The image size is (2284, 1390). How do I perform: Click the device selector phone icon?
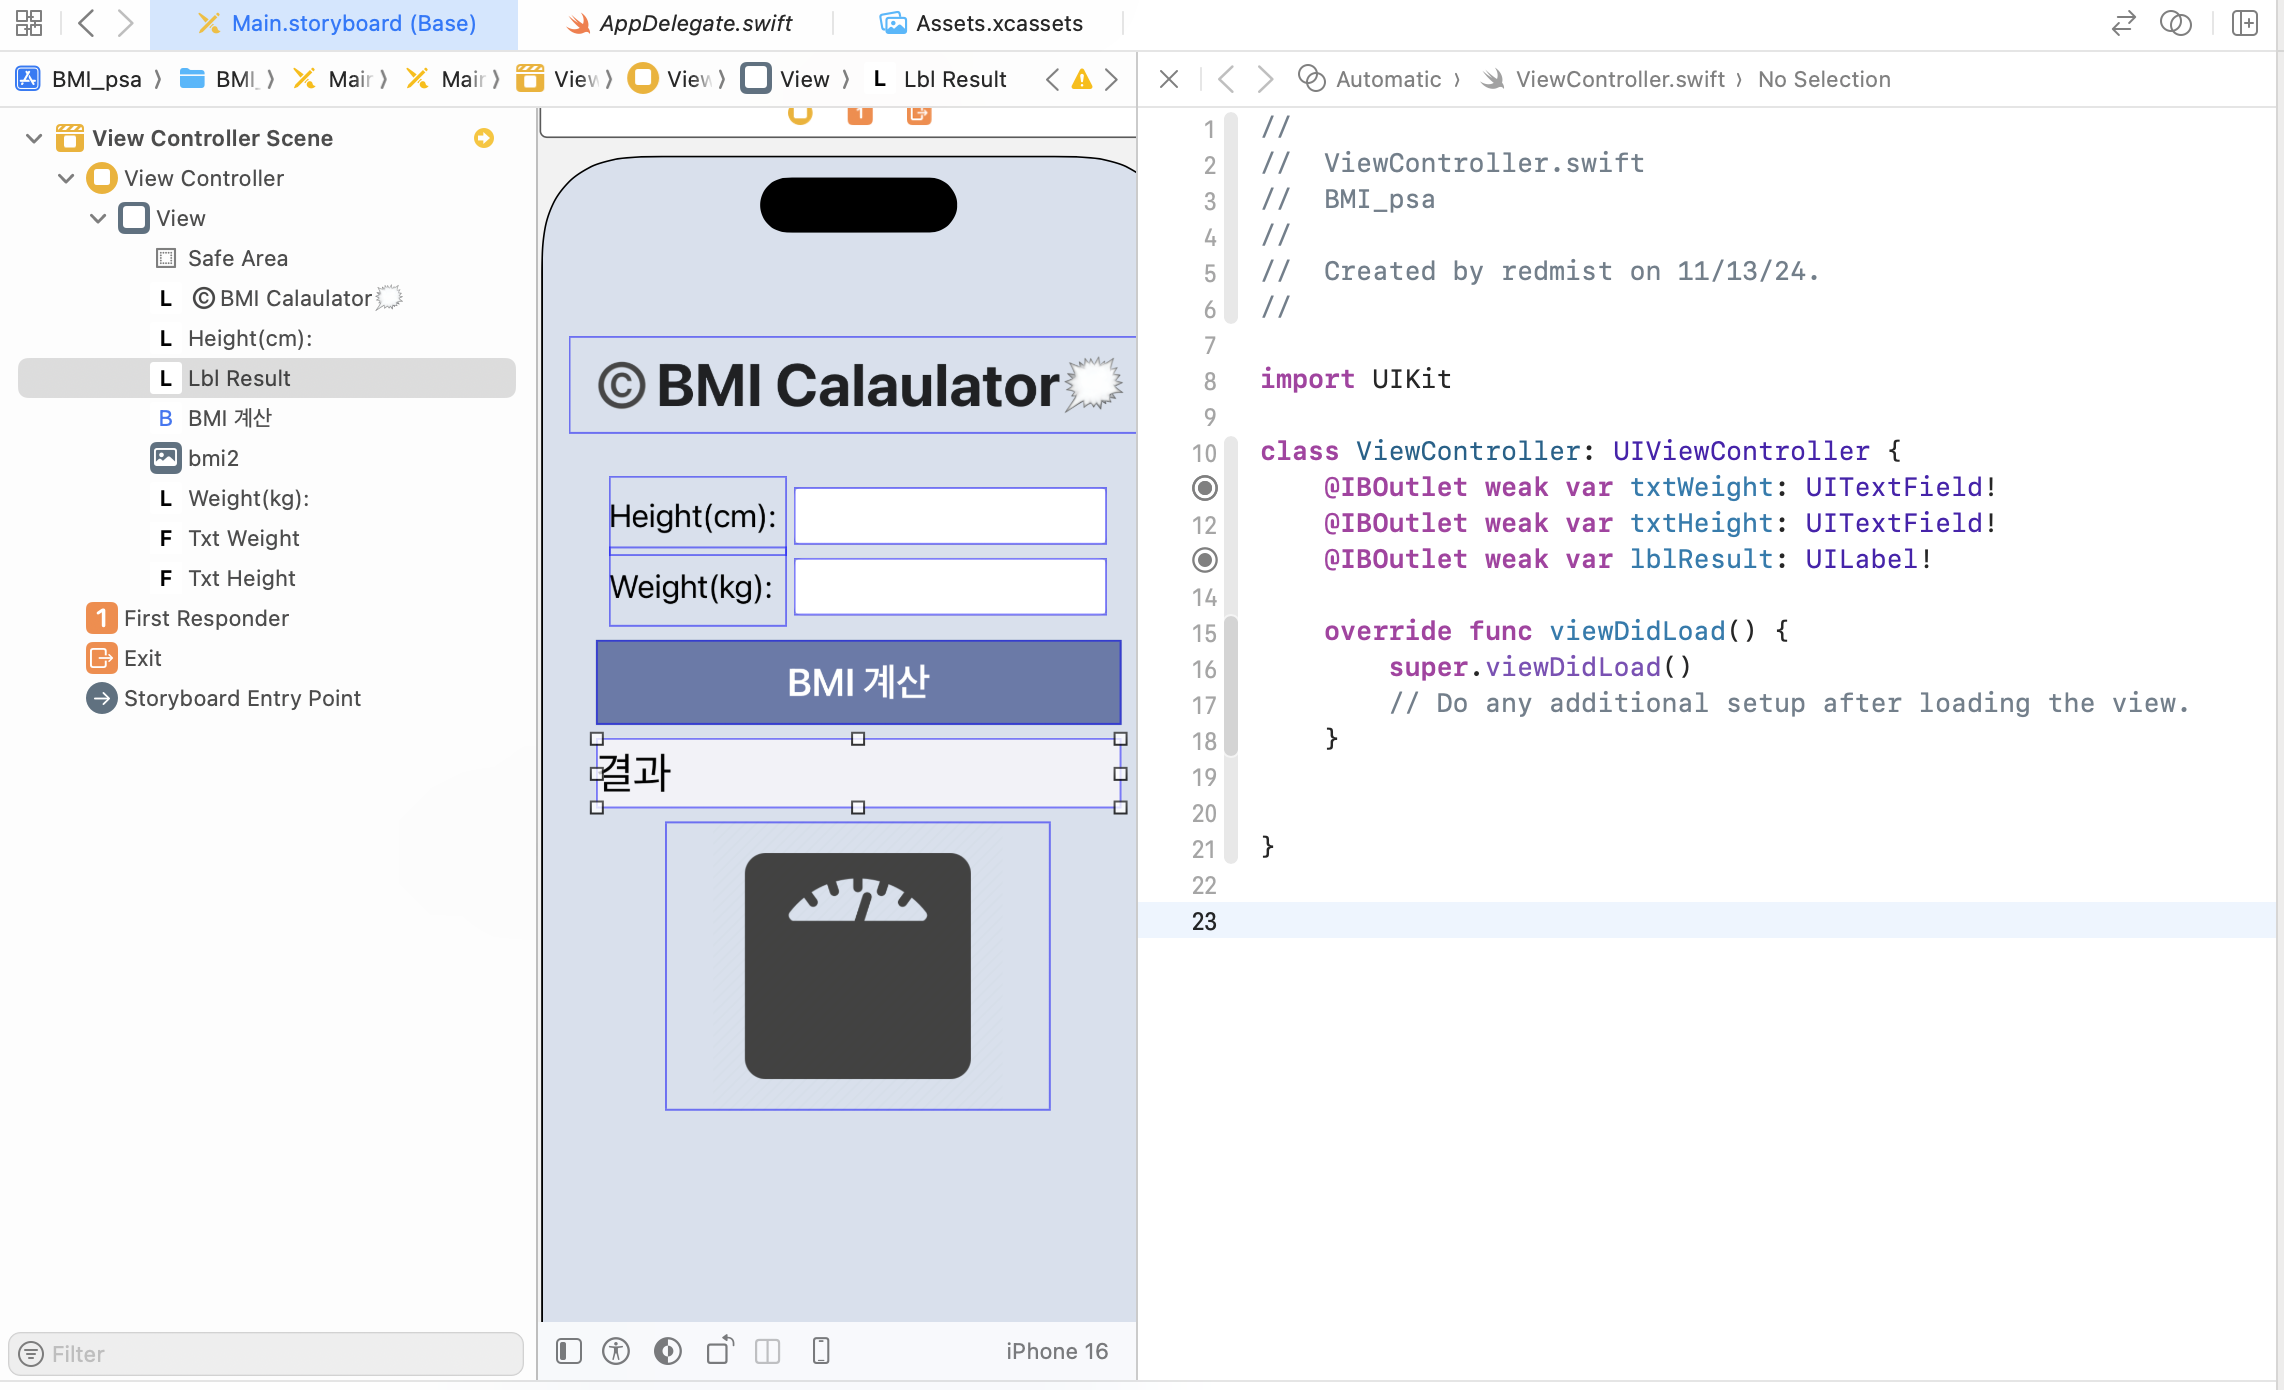[x=821, y=1351]
